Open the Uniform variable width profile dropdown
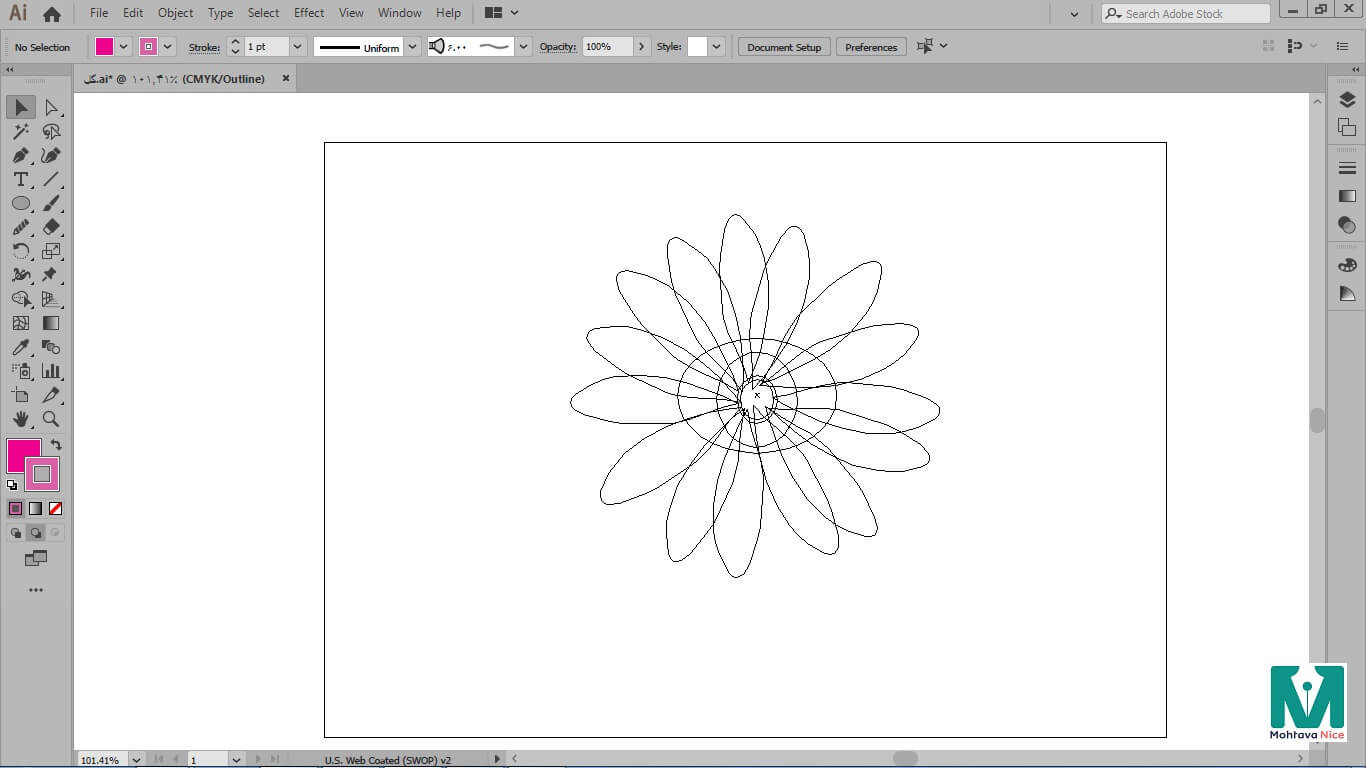Viewport: 1366px width, 768px height. 412,47
